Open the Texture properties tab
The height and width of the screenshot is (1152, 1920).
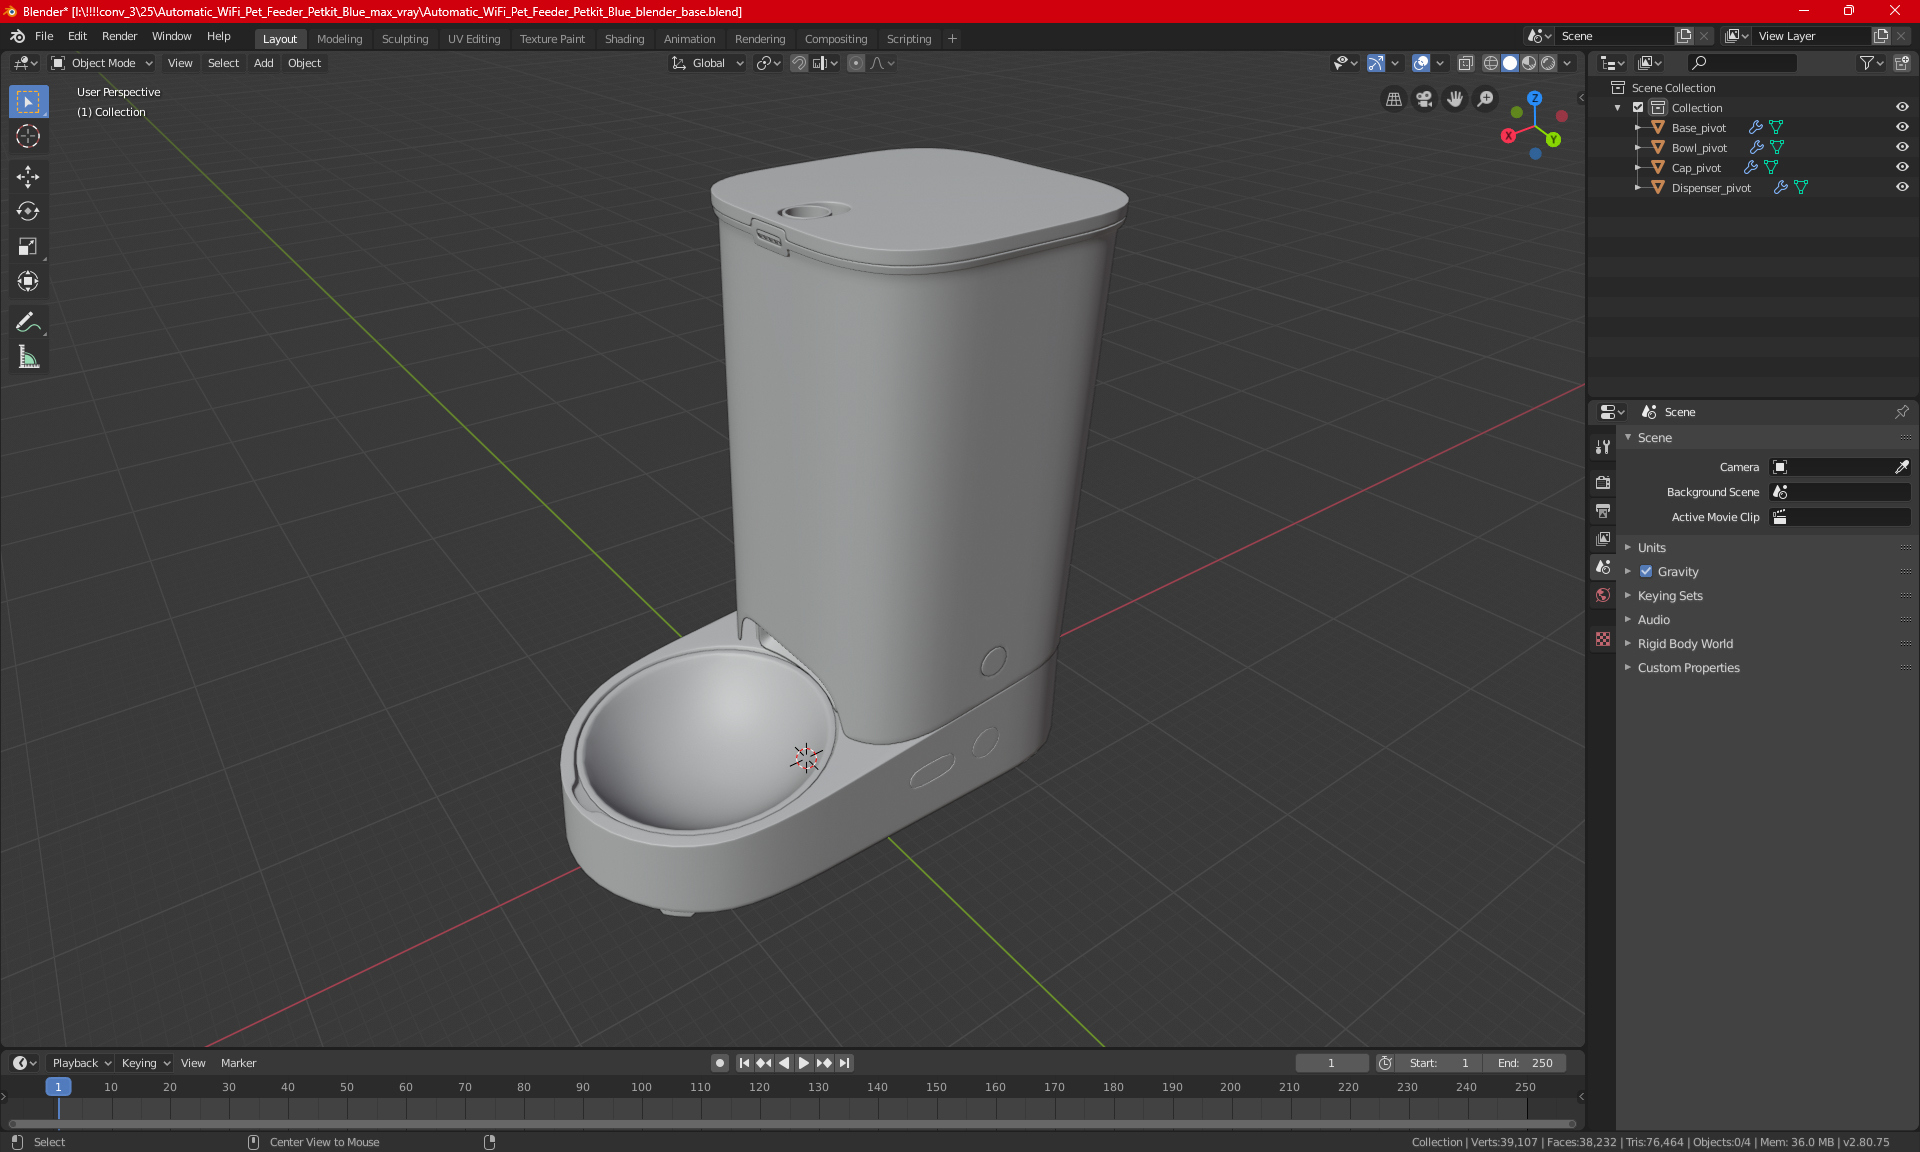pyautogui.click(x=1603, y=639)
